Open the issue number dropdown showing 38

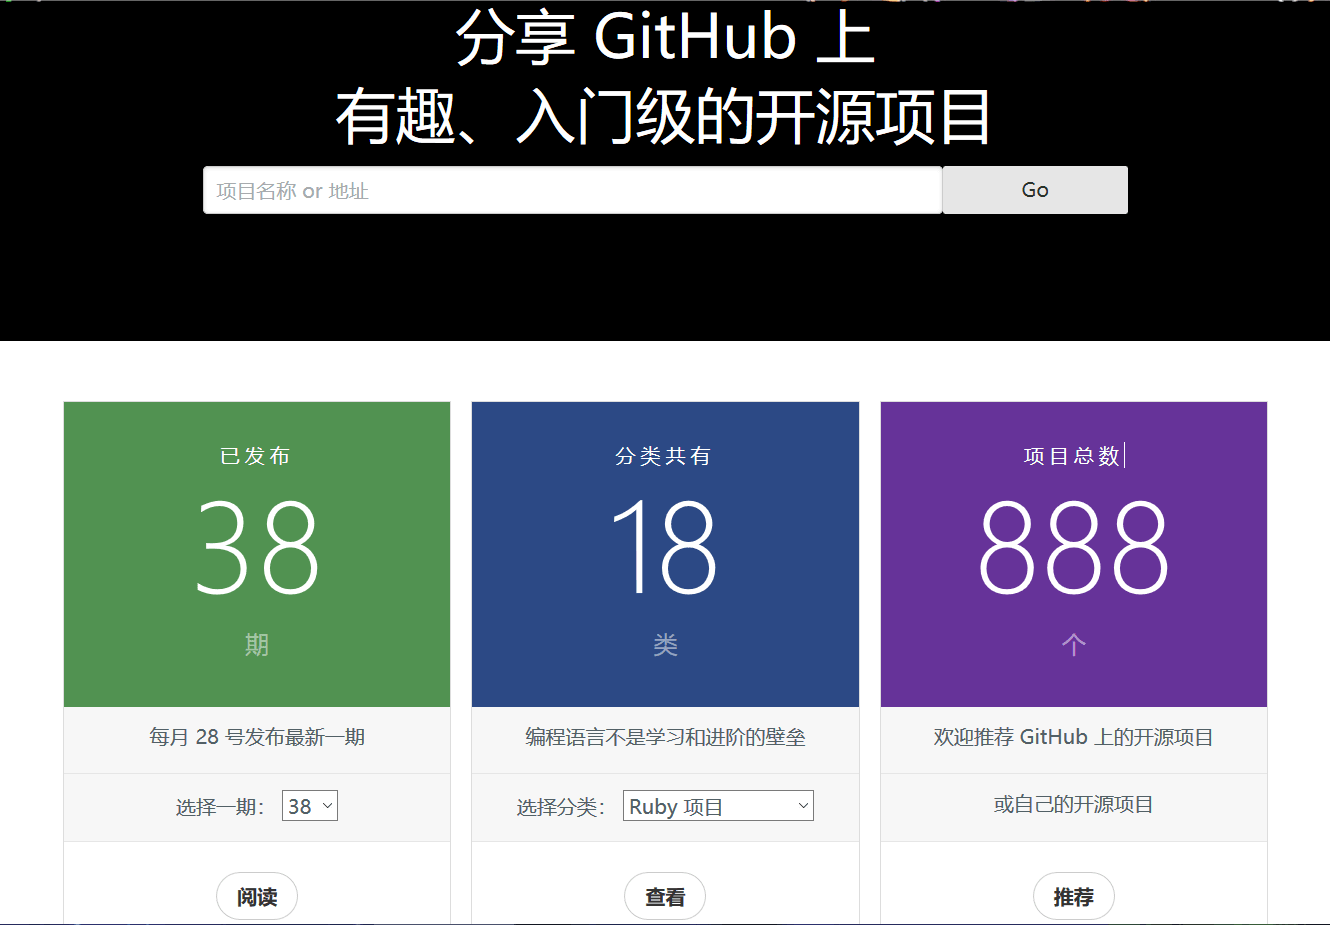coord(310,806)
